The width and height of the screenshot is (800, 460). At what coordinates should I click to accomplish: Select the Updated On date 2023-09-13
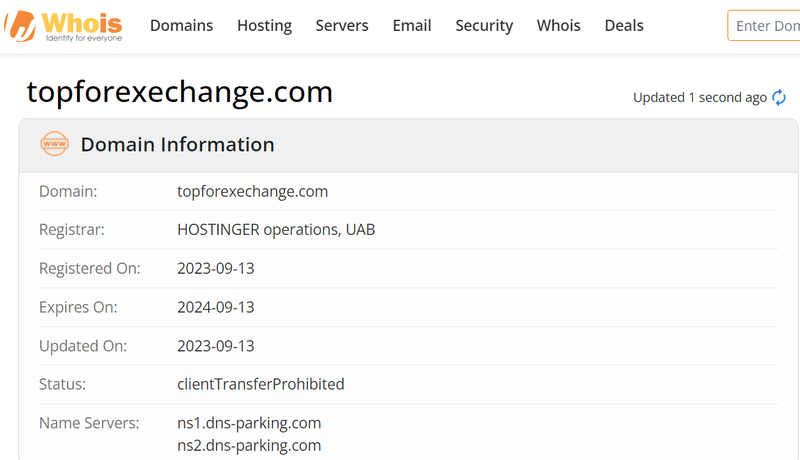click(x=216, y=346)
